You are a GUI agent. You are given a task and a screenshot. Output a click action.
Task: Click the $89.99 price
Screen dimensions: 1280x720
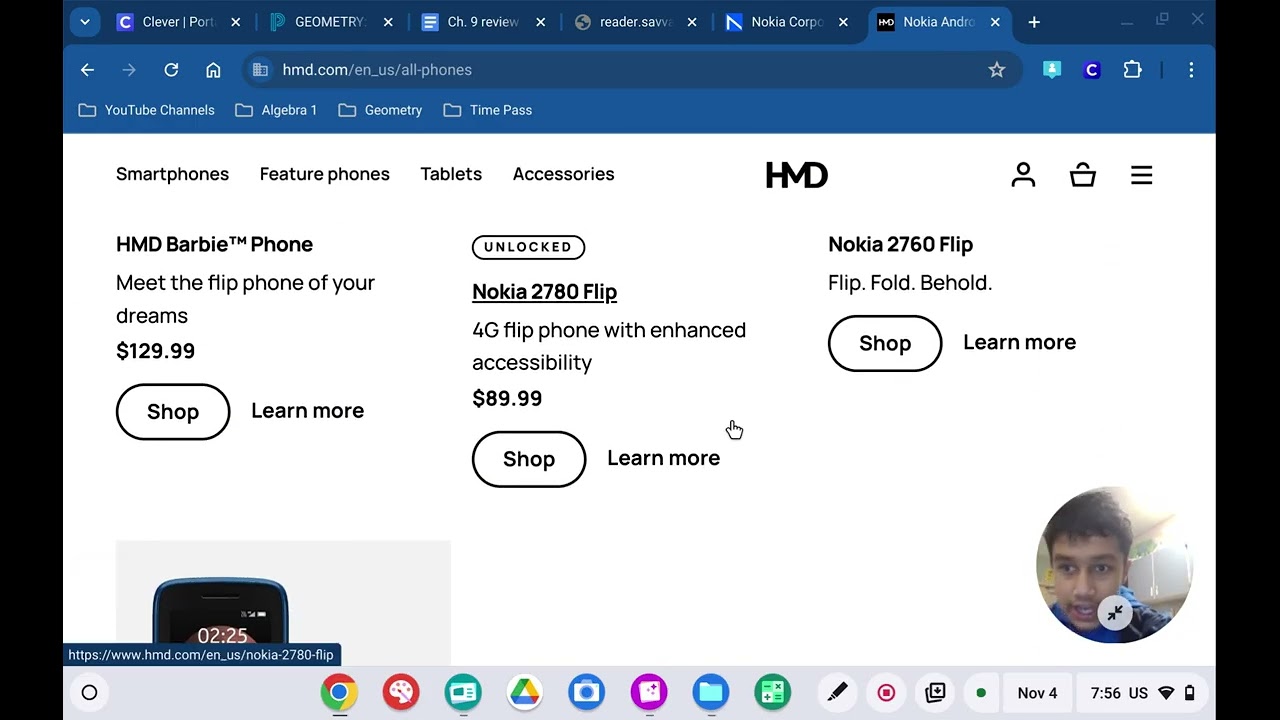[x=507, y=398]
